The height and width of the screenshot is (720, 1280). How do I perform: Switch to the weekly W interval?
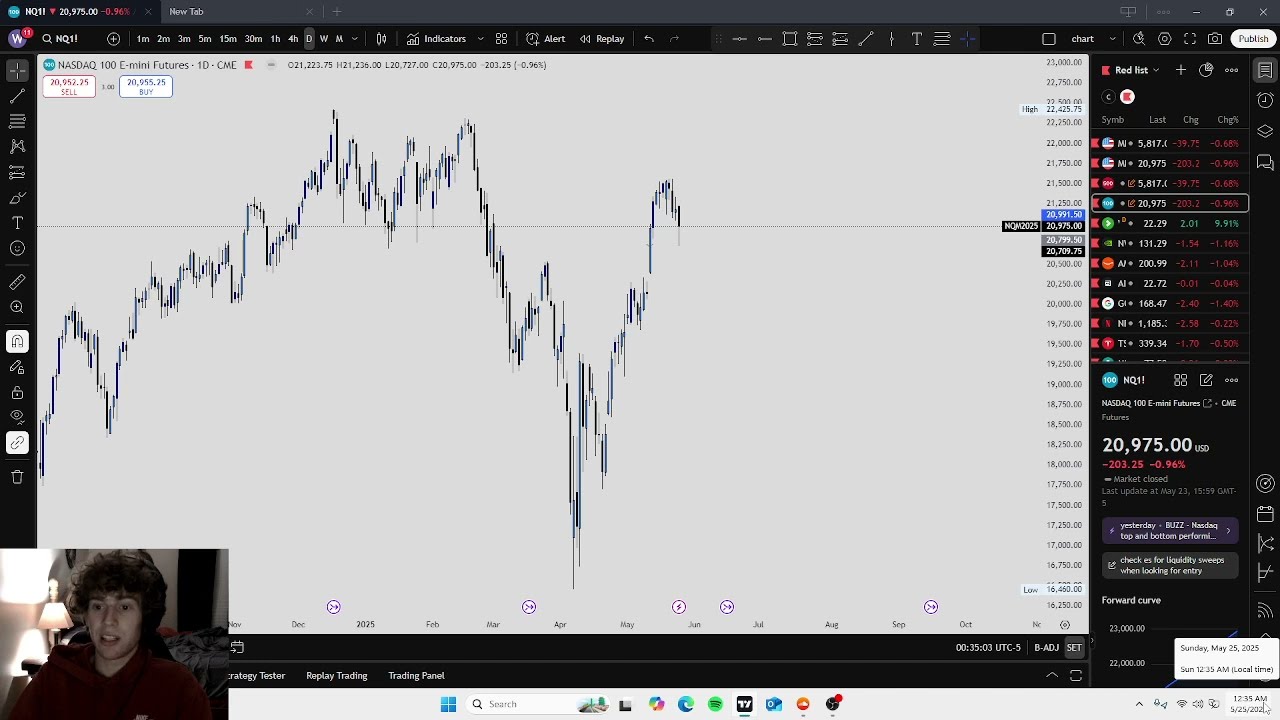pos(324,39)
